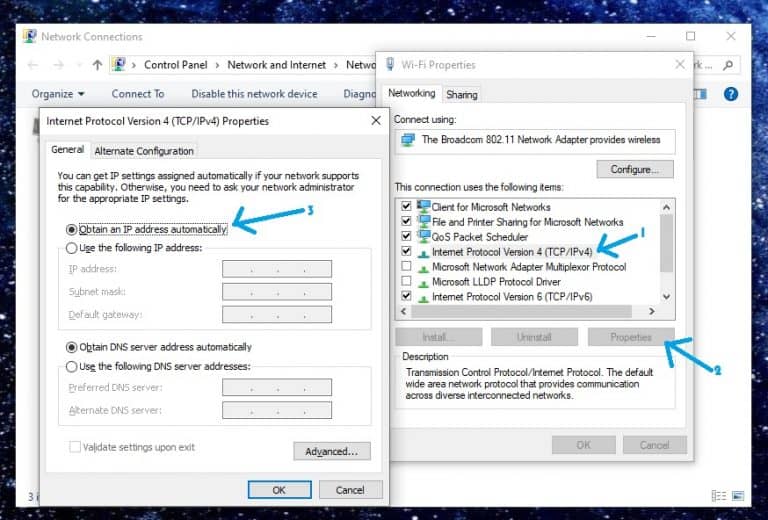768x520 pixels.
Task: Maximize the Network Connections window
Action: 691,36
